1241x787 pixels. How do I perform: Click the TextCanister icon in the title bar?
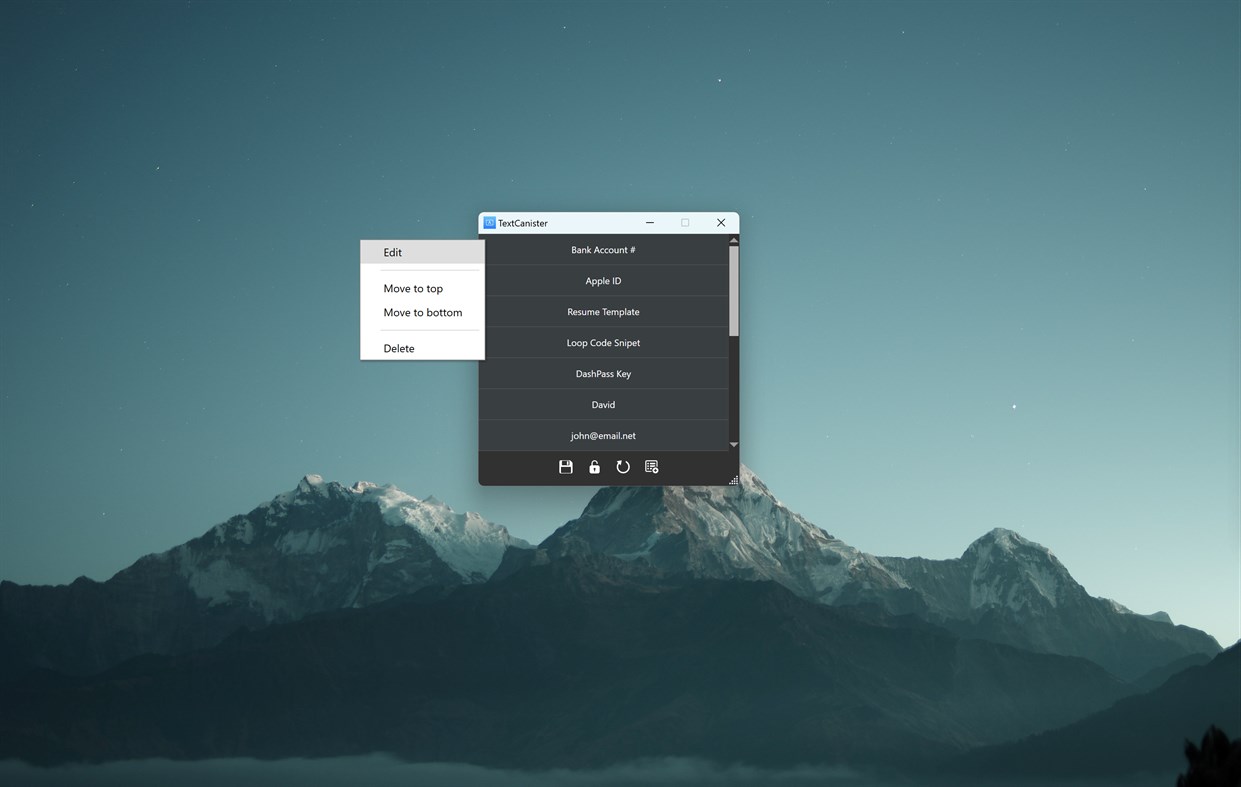tap(489, 222)
